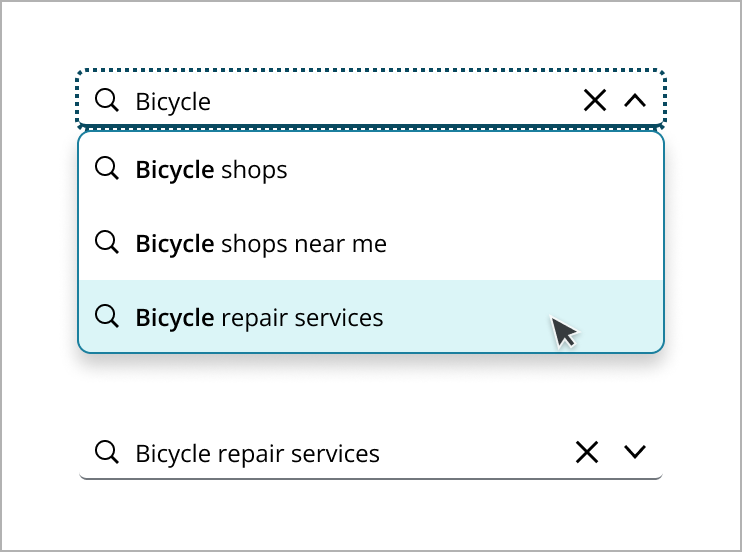Image resolution: width=742 pixels, height=552 pixels.
Task: Click the search icon in the bottom Bicycle repair services field
Action: pos(106,453)
